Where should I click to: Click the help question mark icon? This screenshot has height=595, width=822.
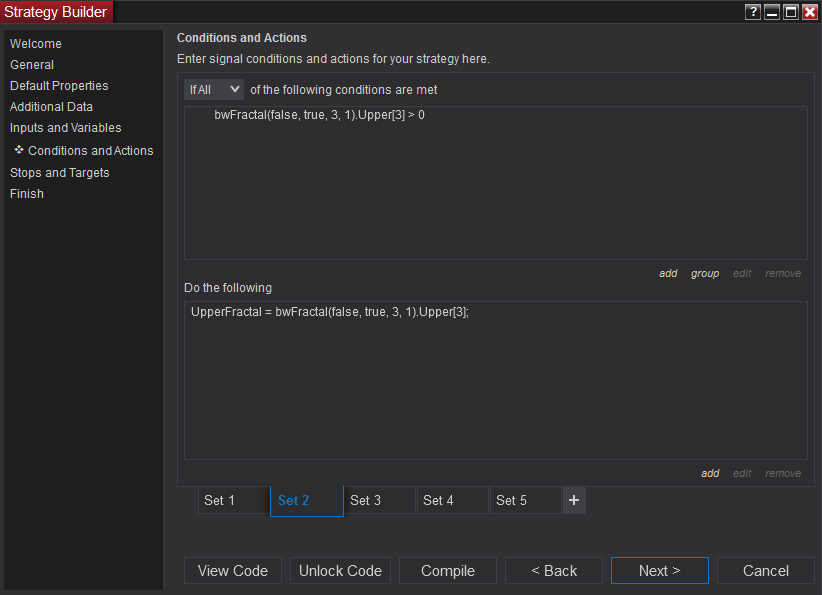tap(753, 12)
